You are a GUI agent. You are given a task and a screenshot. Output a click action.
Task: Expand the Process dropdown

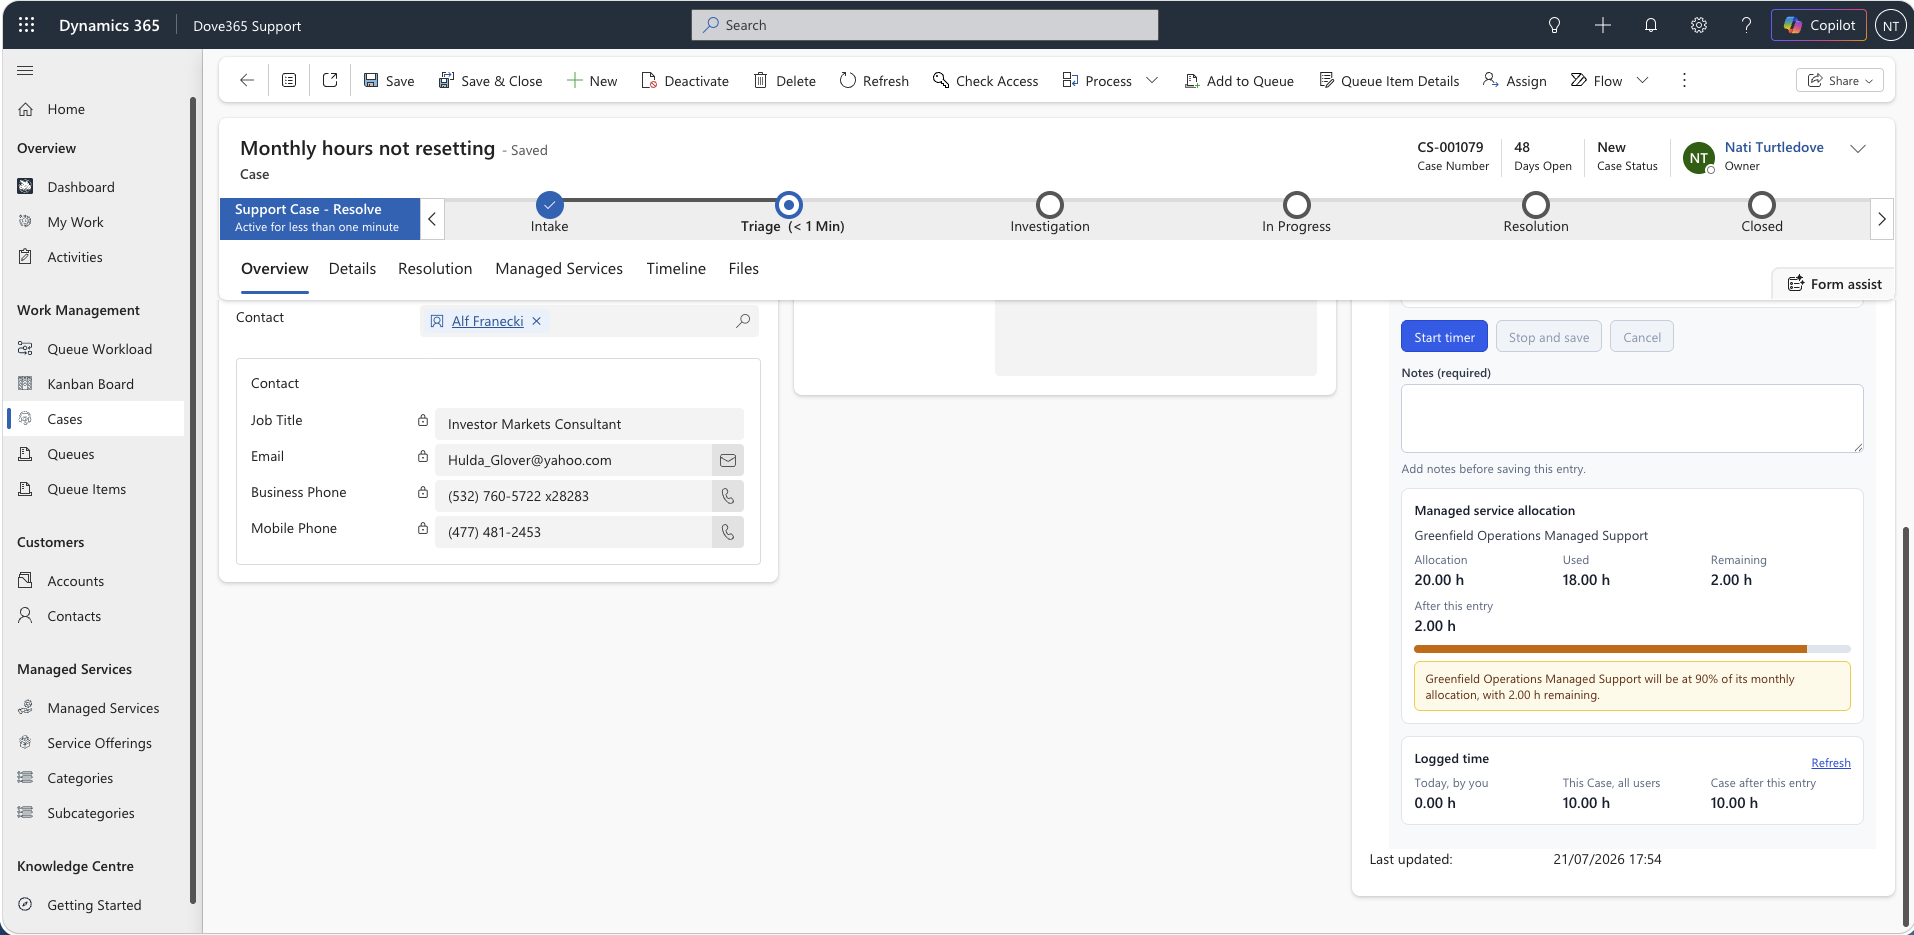point(1152,80)
